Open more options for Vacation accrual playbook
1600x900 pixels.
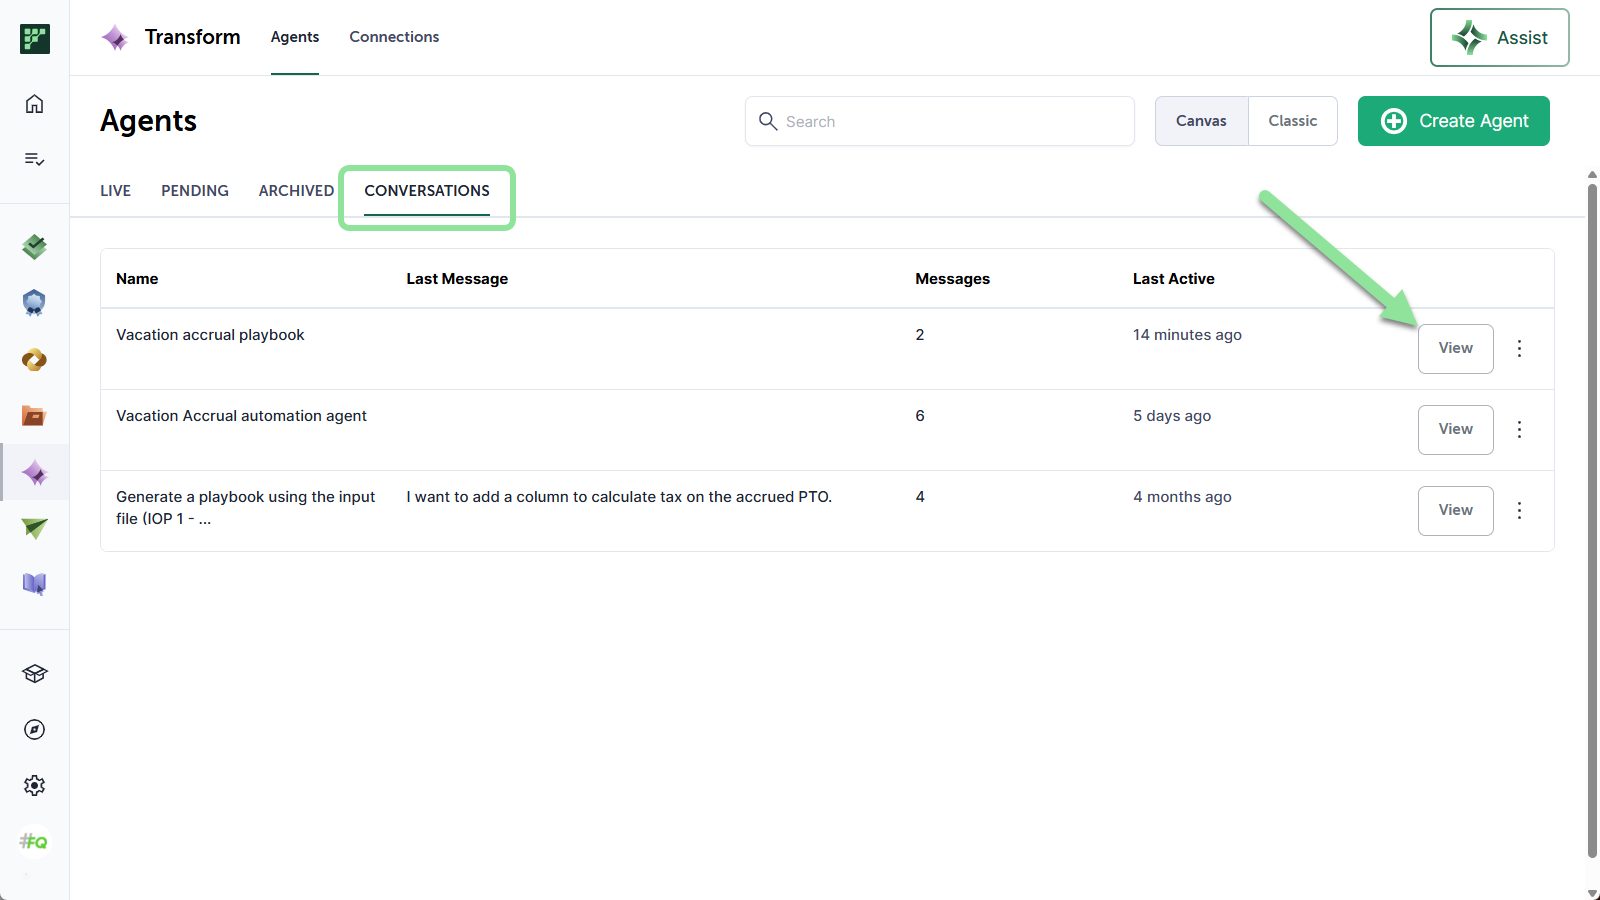(x=1519, y=349)
